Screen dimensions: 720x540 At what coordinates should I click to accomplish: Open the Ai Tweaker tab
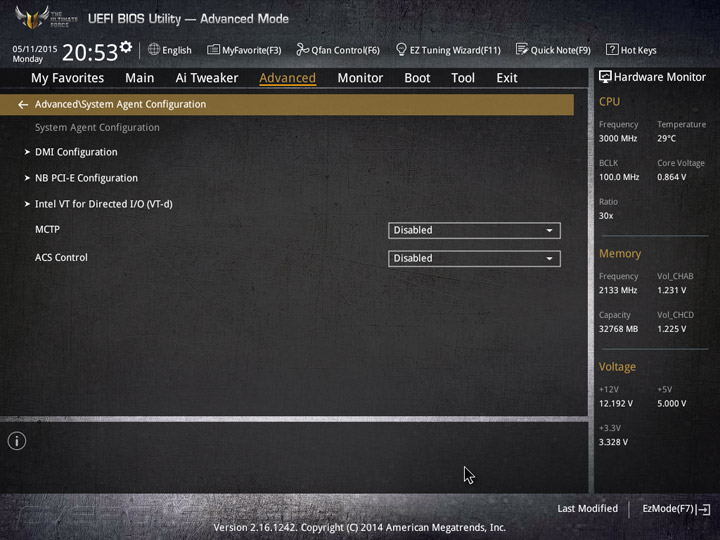tap(207, 78)
